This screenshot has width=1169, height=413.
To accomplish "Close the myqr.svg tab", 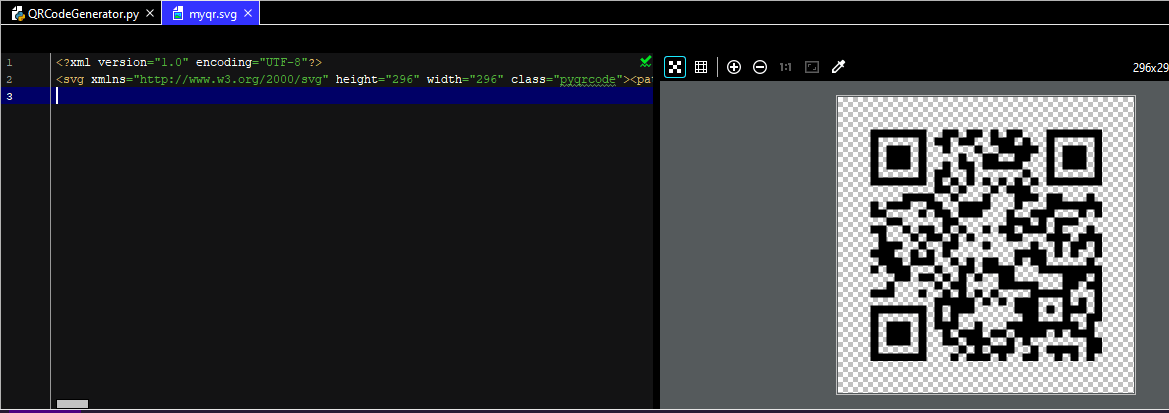I will point(248,13).
